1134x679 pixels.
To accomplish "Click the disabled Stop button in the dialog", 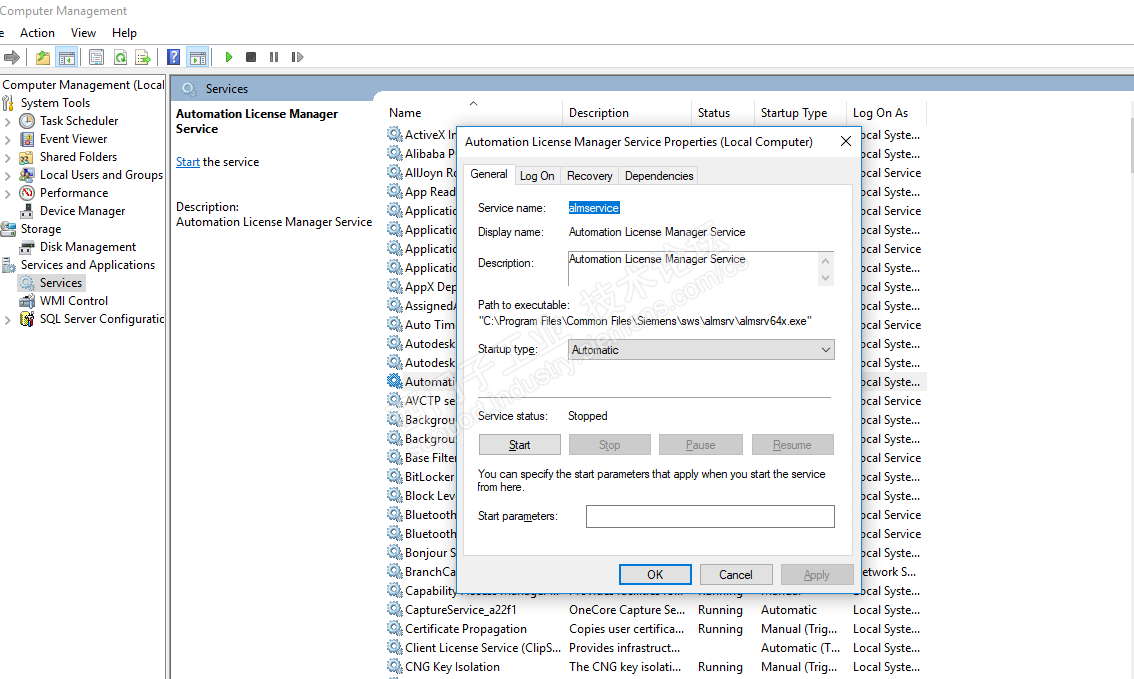I will 610,445.
